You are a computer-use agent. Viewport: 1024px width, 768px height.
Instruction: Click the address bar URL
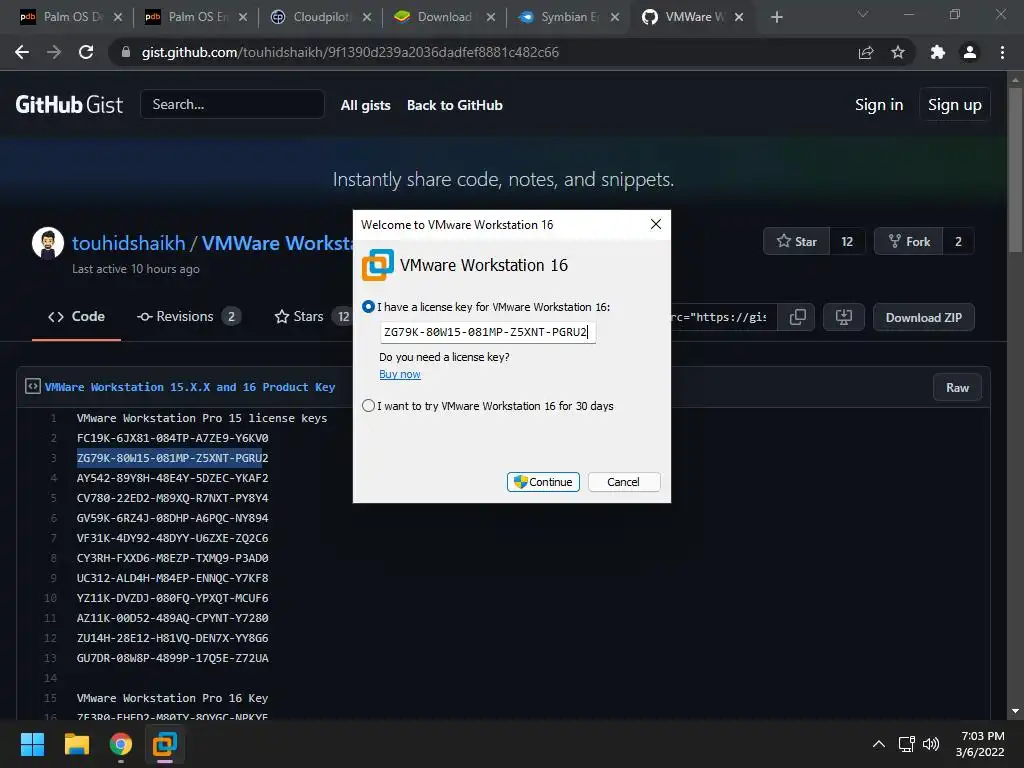point(350,52)
